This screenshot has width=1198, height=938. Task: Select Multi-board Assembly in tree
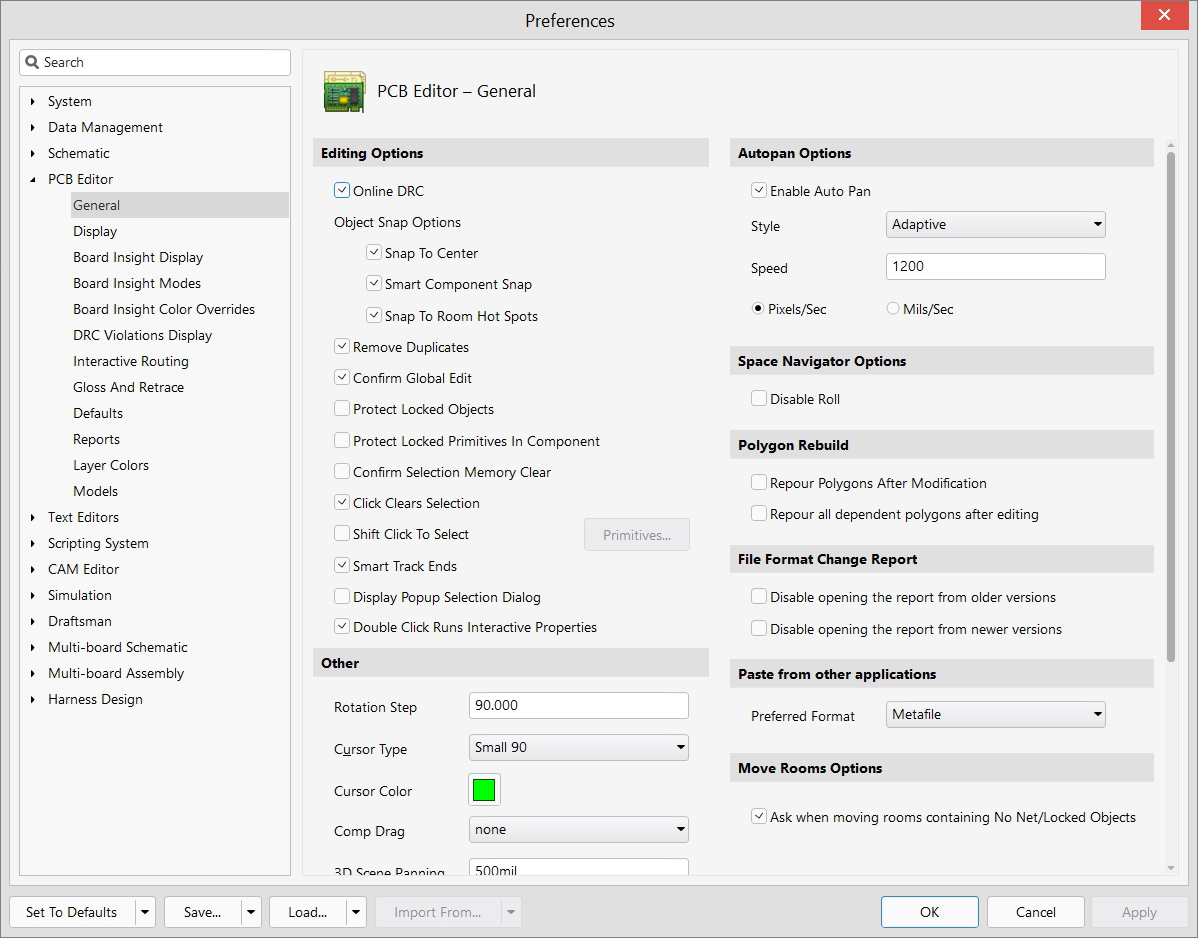[x=116, y=673]
